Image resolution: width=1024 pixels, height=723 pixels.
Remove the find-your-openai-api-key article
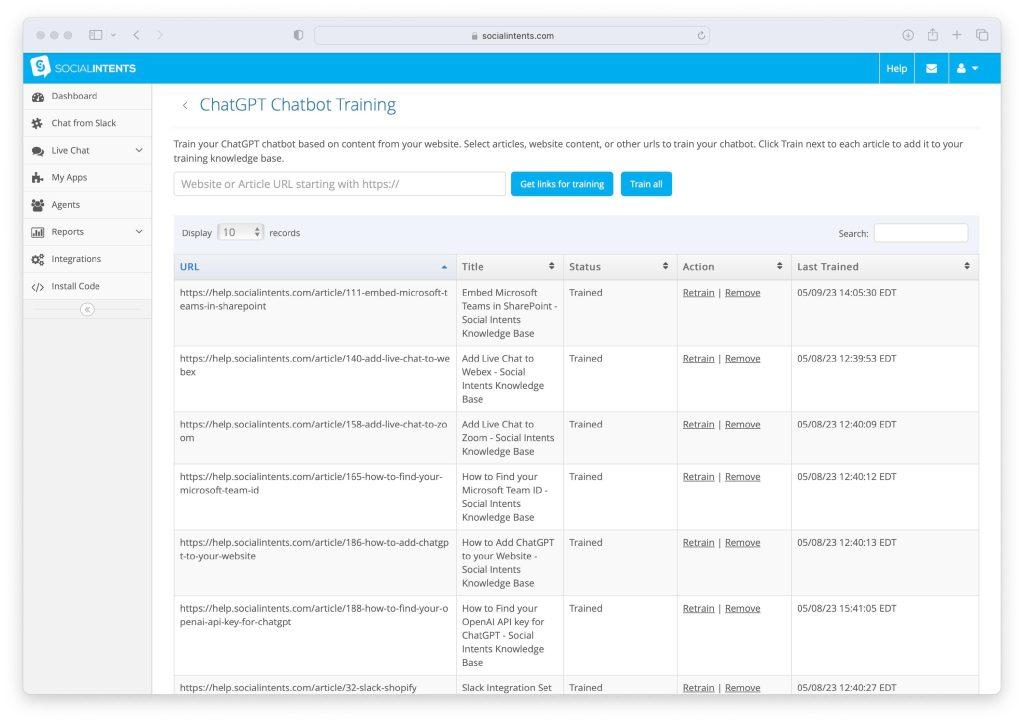(743, 609)
